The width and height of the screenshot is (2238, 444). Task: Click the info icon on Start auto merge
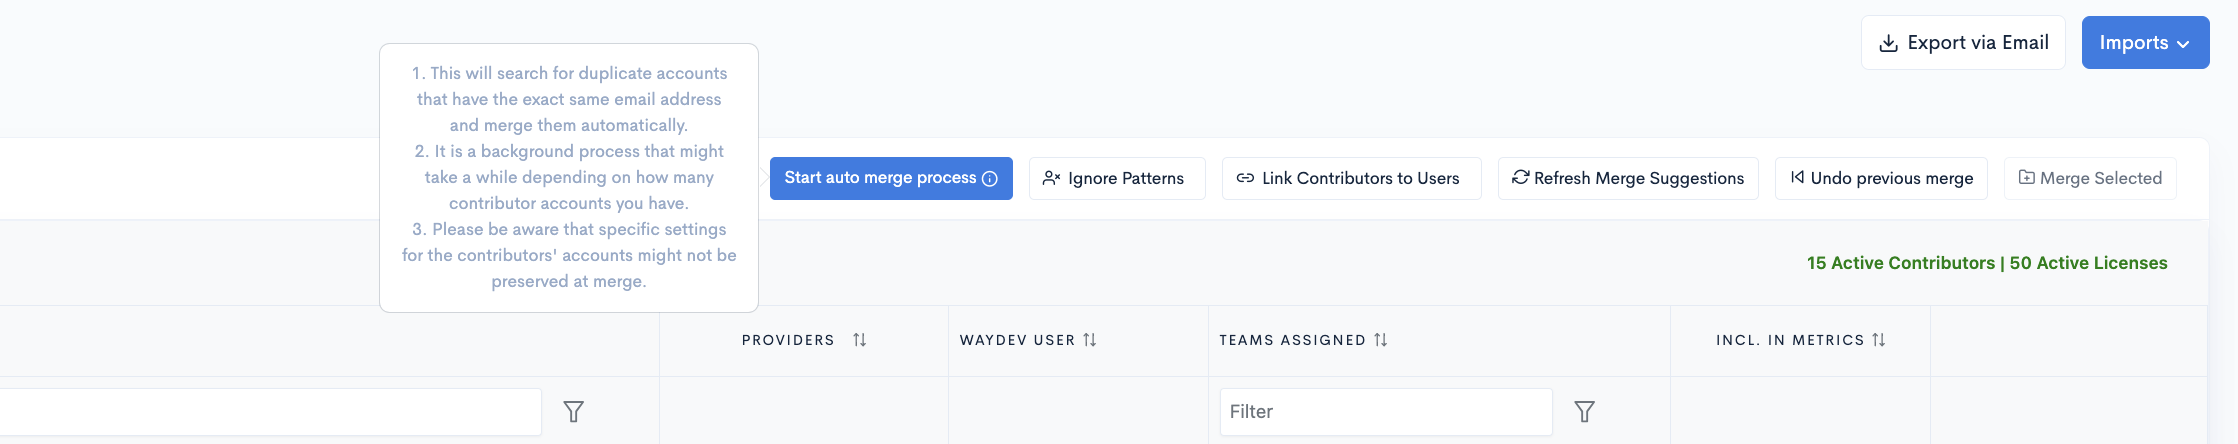coord(990,179)
